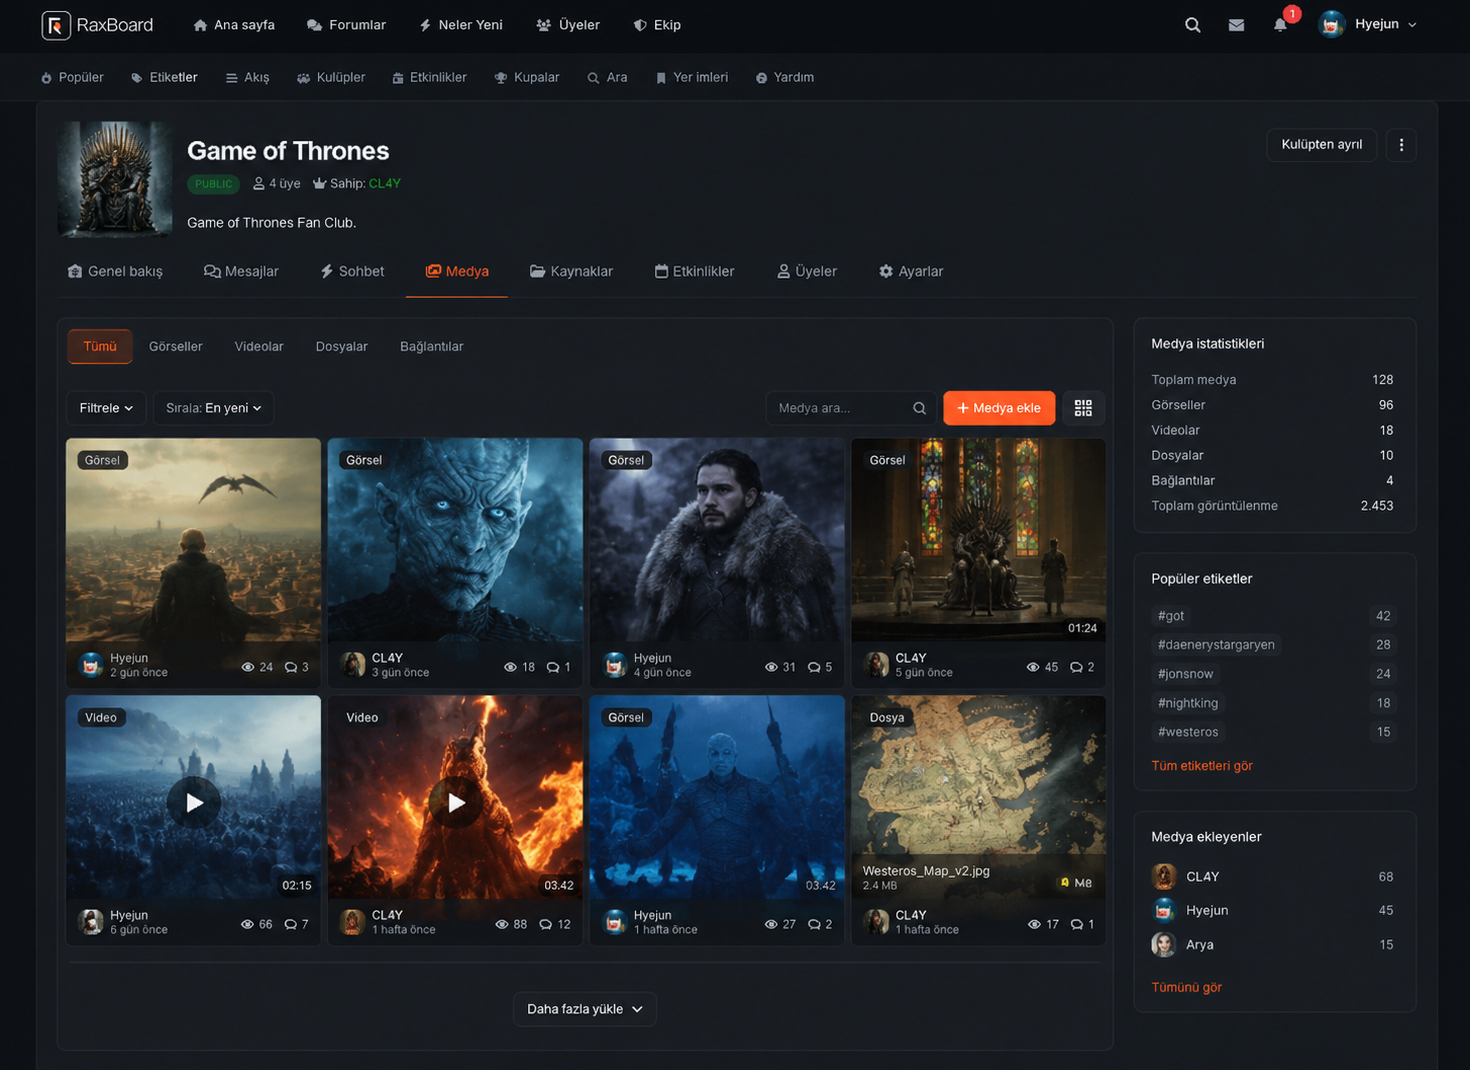Click the Medya ekle button

[x=999, y=408]
